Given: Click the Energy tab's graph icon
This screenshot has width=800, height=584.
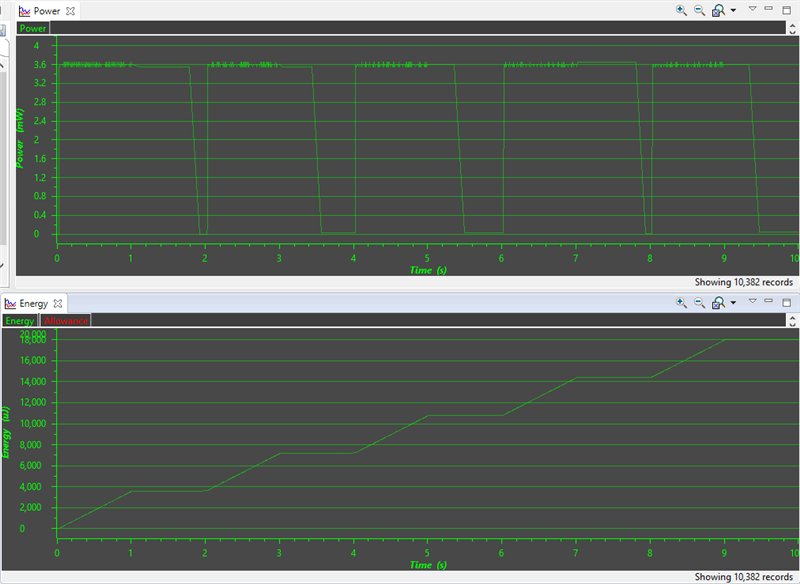Looking at the screenshot, I should click(x=10, y=303).
